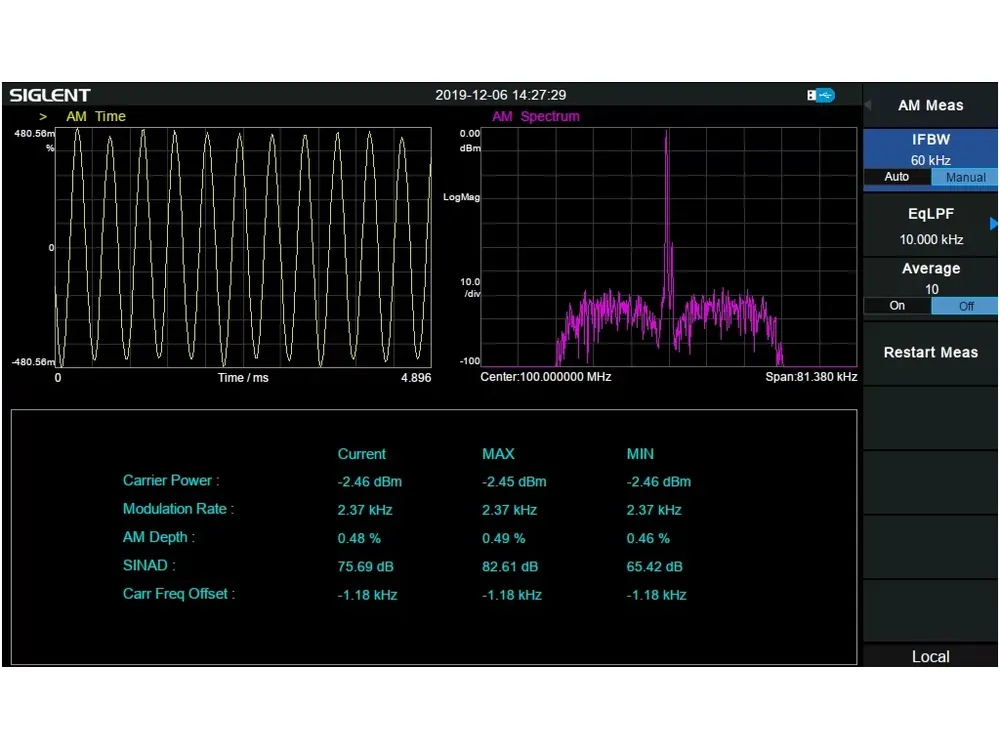Click the MIN SINAD 65.42 dB
Screen dimensions: 1000x750
pyautogui.click(x=654, y=567)
